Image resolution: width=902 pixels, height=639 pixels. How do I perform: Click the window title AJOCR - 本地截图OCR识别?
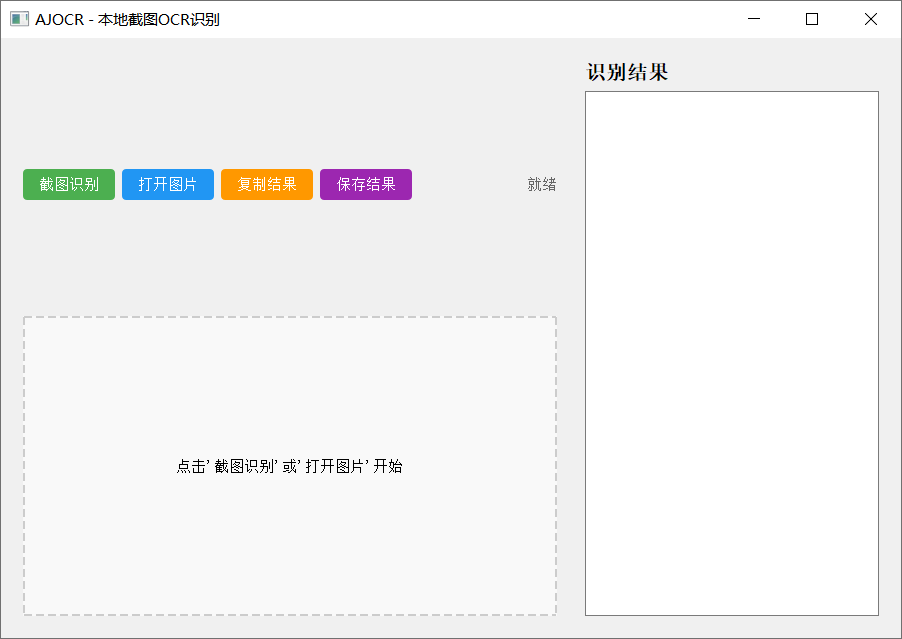[127, 20]
